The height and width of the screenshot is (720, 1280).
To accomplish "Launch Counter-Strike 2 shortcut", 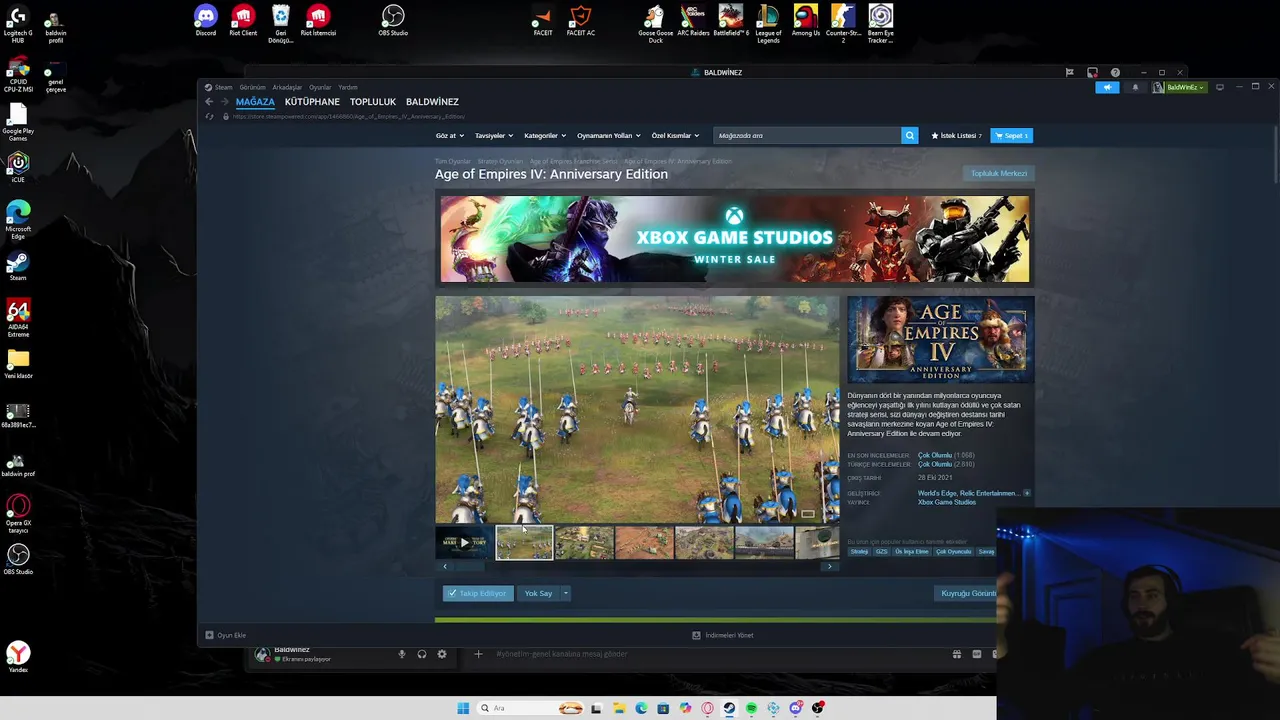I will tap(843, 24).
